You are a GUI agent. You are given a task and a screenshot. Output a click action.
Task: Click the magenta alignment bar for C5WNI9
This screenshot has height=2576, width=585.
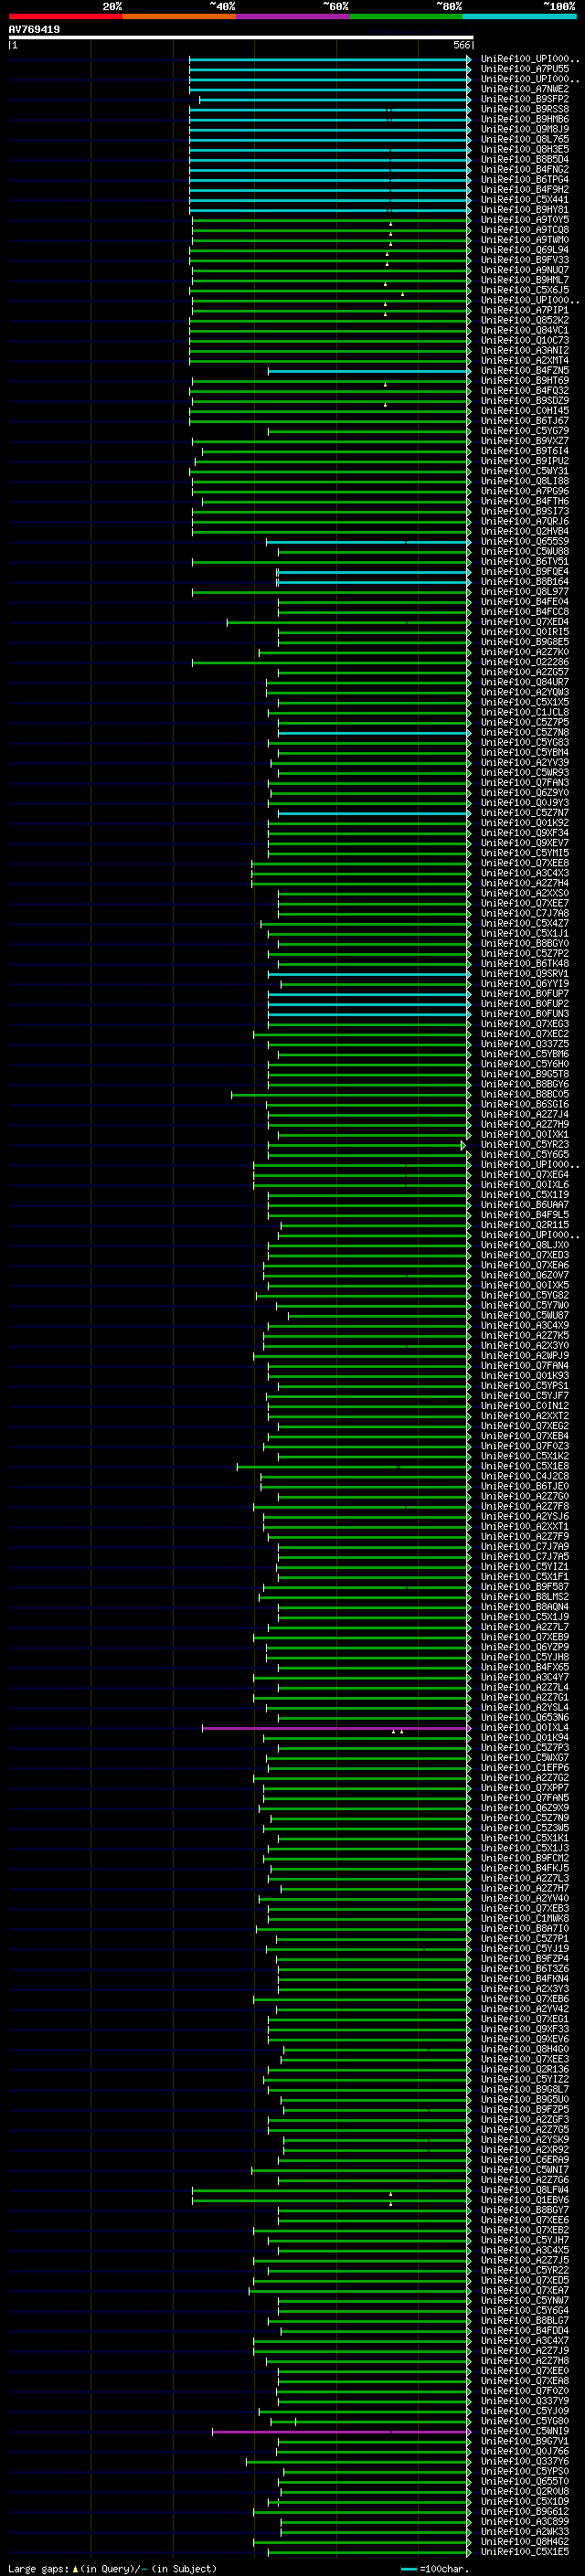pyautogui.click(x=341, y=2432)
